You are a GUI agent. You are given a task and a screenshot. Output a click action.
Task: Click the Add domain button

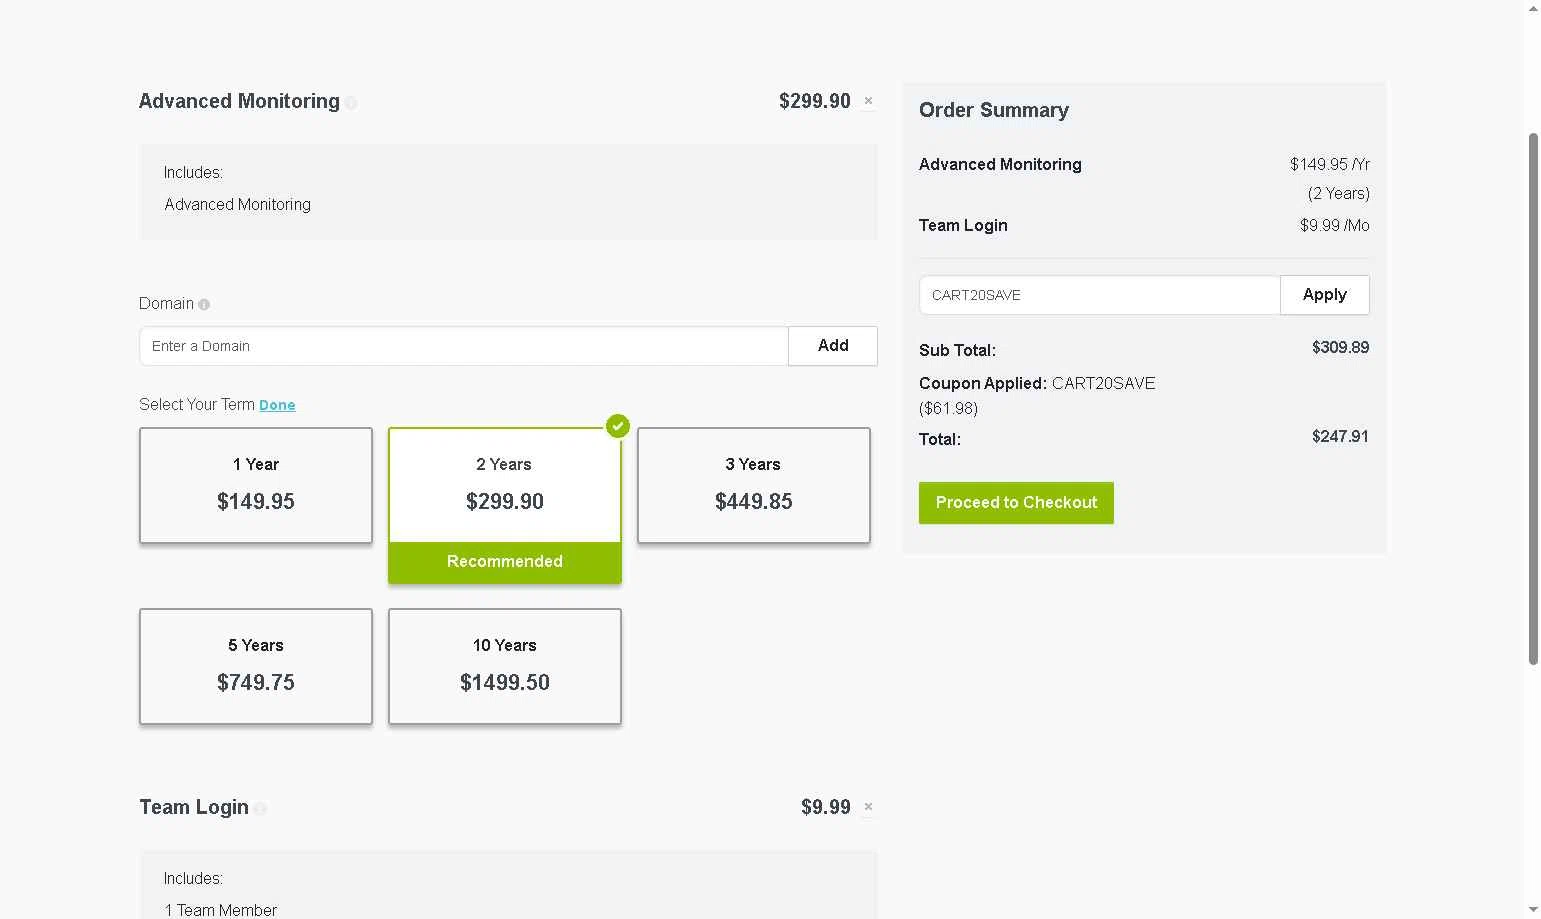click(x=833, y=346)
